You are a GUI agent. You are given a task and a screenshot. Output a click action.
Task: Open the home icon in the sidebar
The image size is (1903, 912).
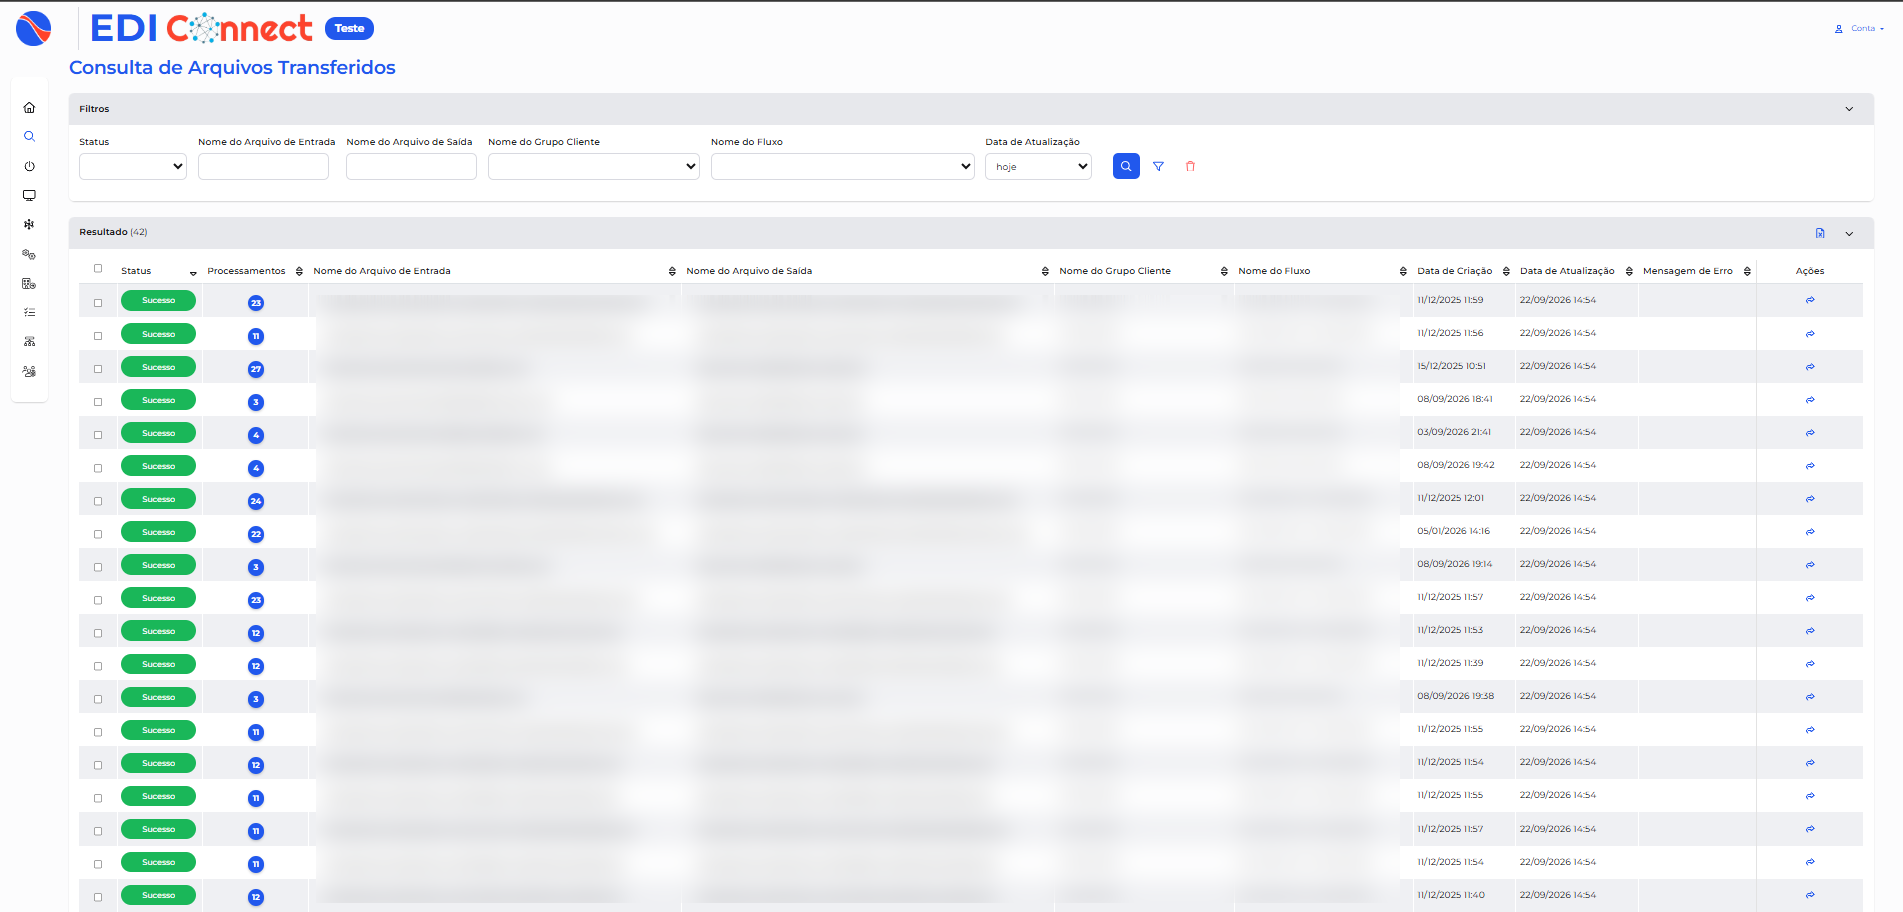tap(29, 107)
